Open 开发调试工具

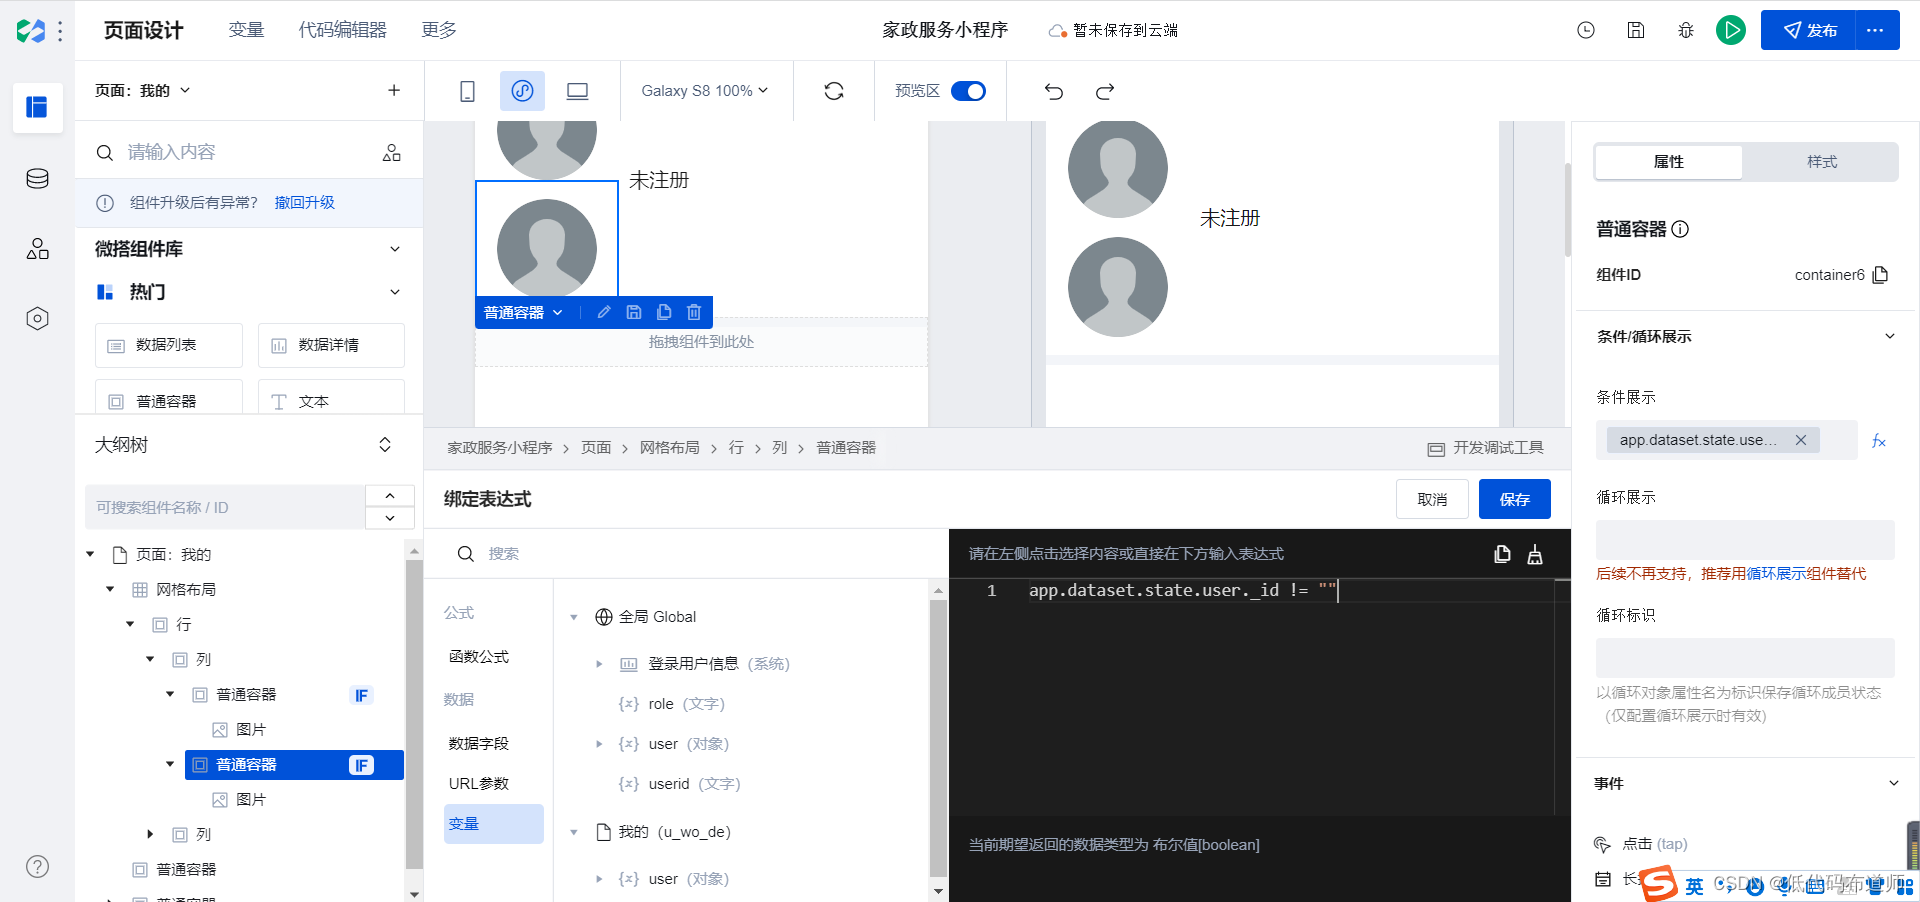(x=1486, y=448)
